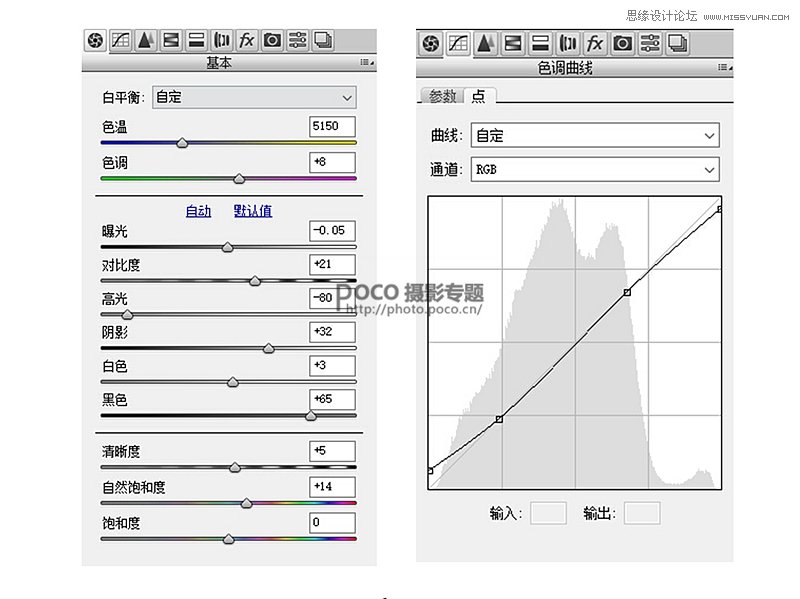Open the Split Toning icon in the 基本 panel
Viewport: 800px width, 599px height.
[x=196, y=40]
